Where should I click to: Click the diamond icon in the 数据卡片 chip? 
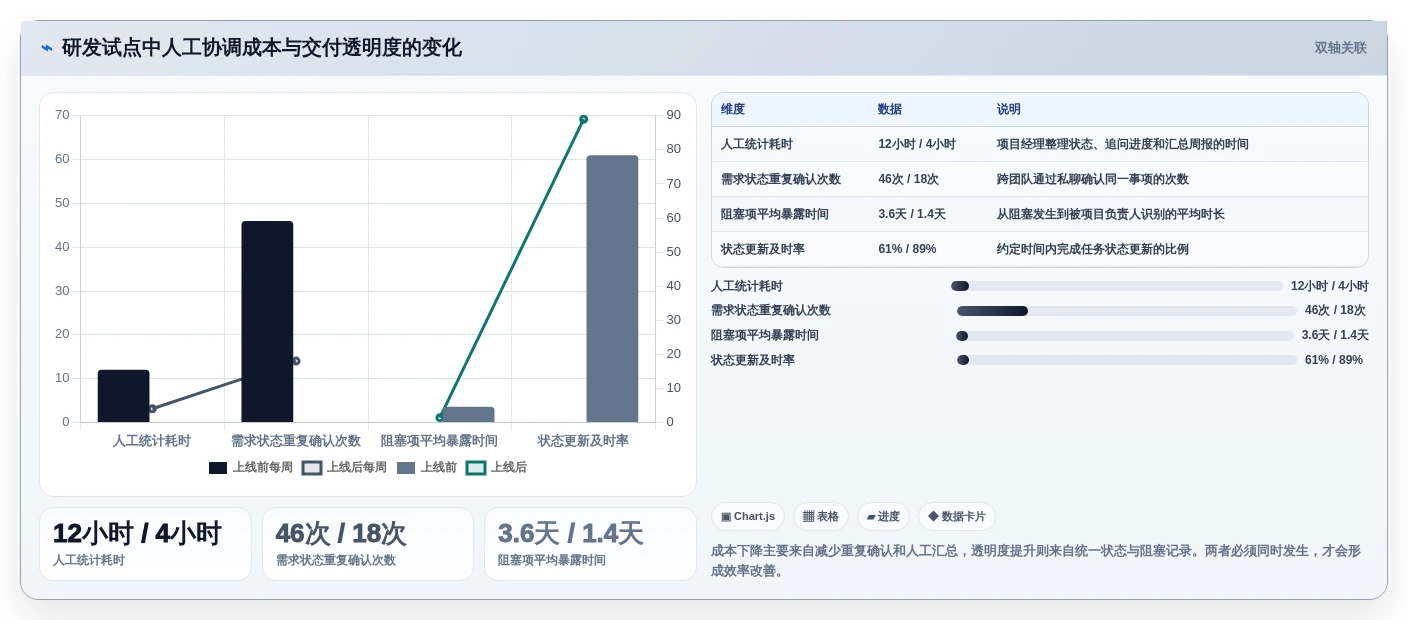[x=933, y=517]
